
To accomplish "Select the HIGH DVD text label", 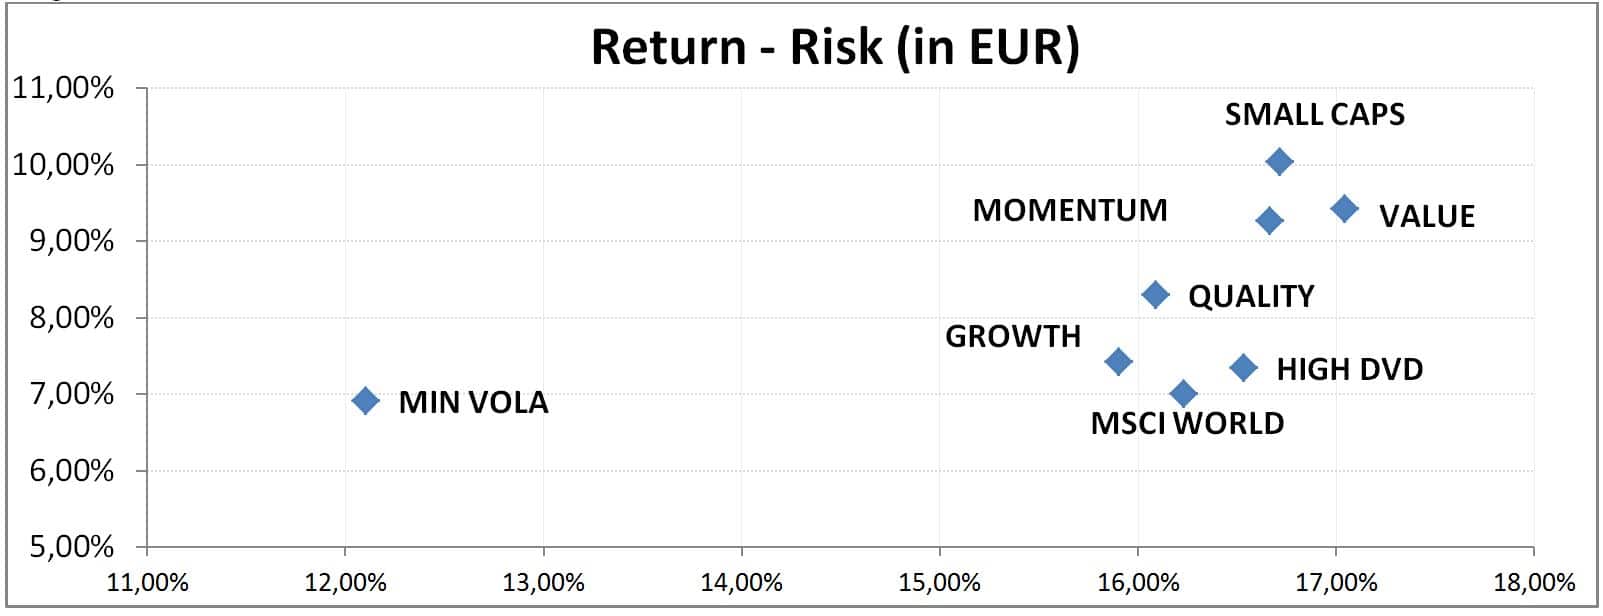I will 1349,369.
